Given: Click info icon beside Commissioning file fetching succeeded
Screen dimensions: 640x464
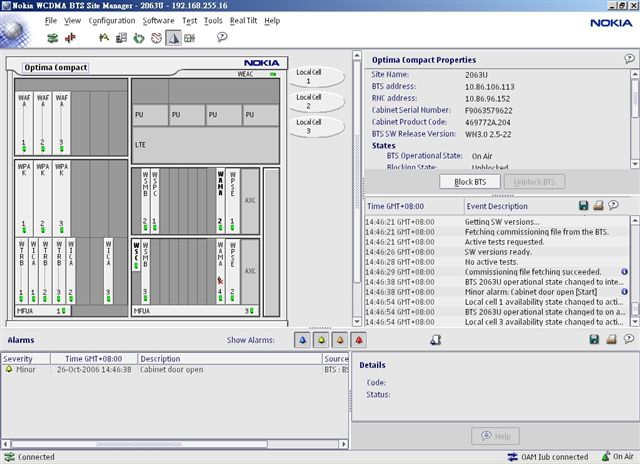Looking at the screenshot, I should (624, 272).
